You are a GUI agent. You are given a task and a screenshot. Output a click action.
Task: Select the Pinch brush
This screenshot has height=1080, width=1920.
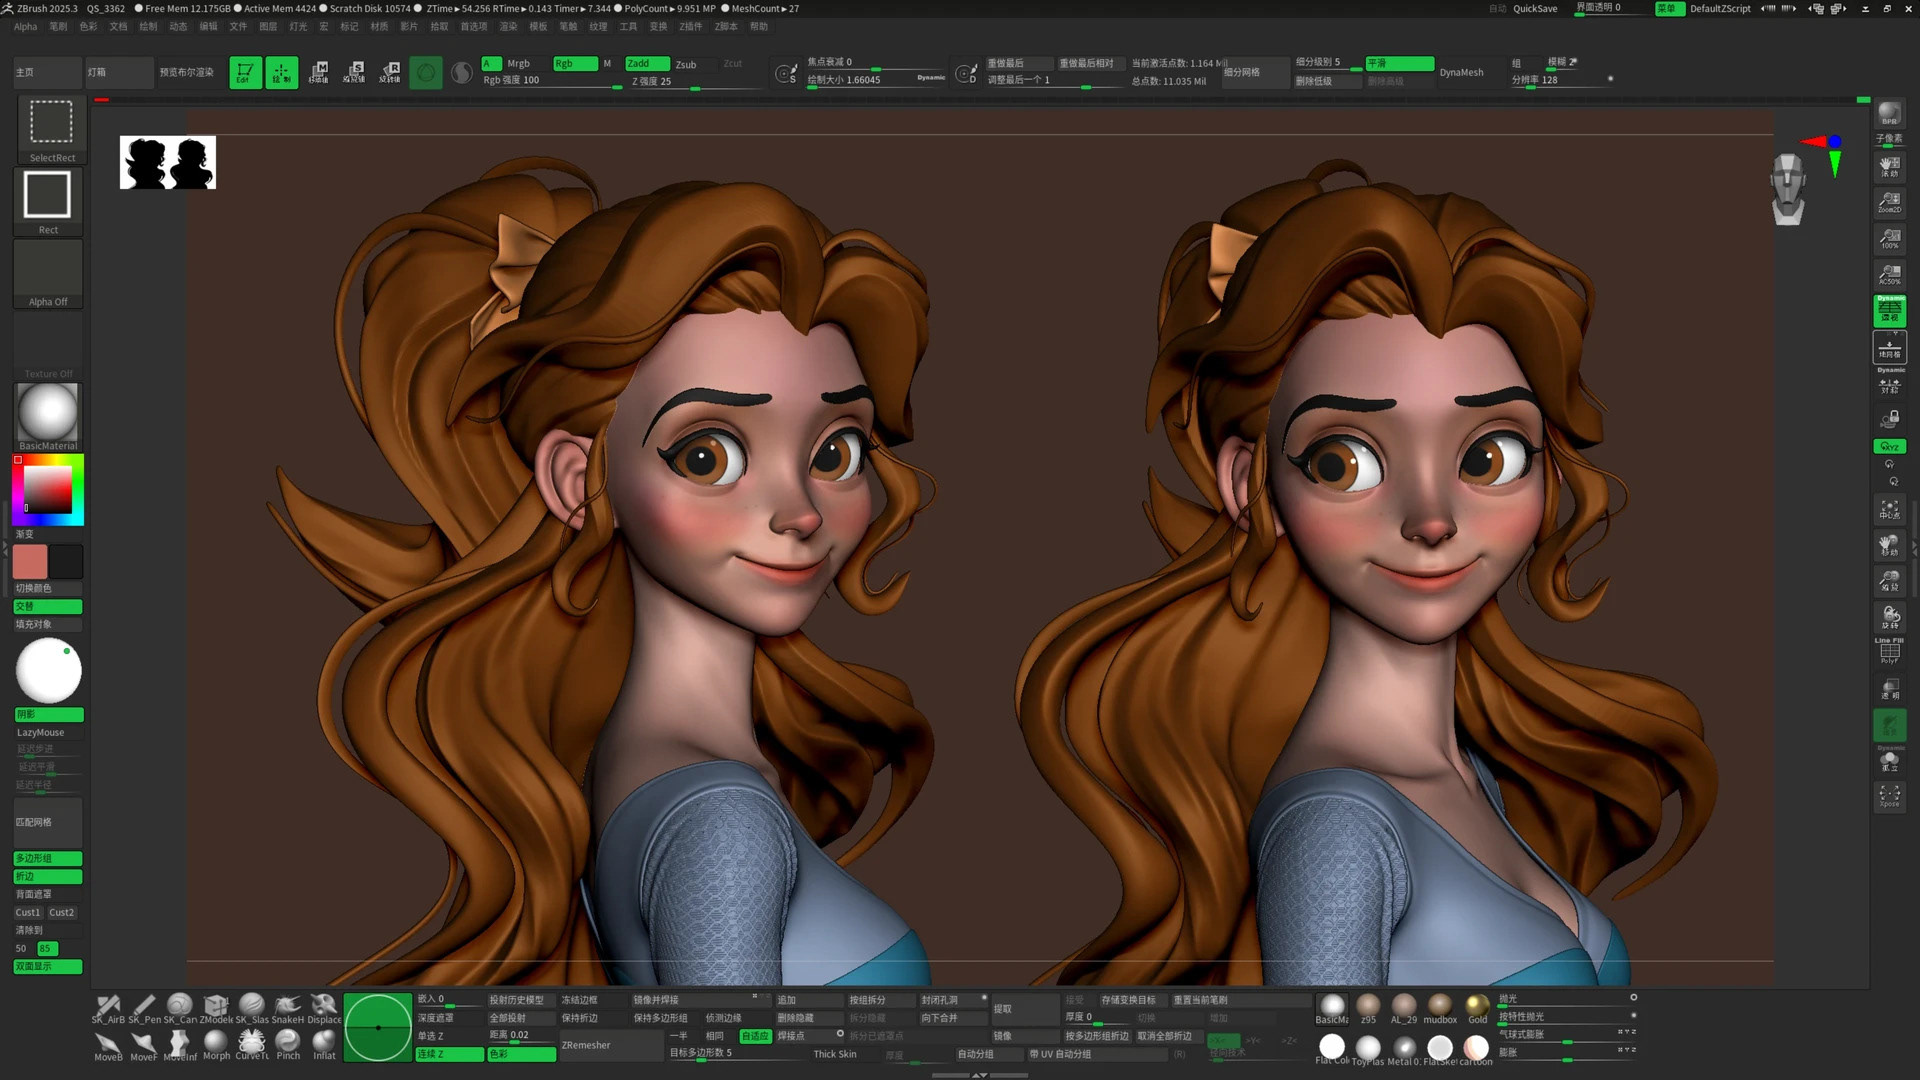288,1042
